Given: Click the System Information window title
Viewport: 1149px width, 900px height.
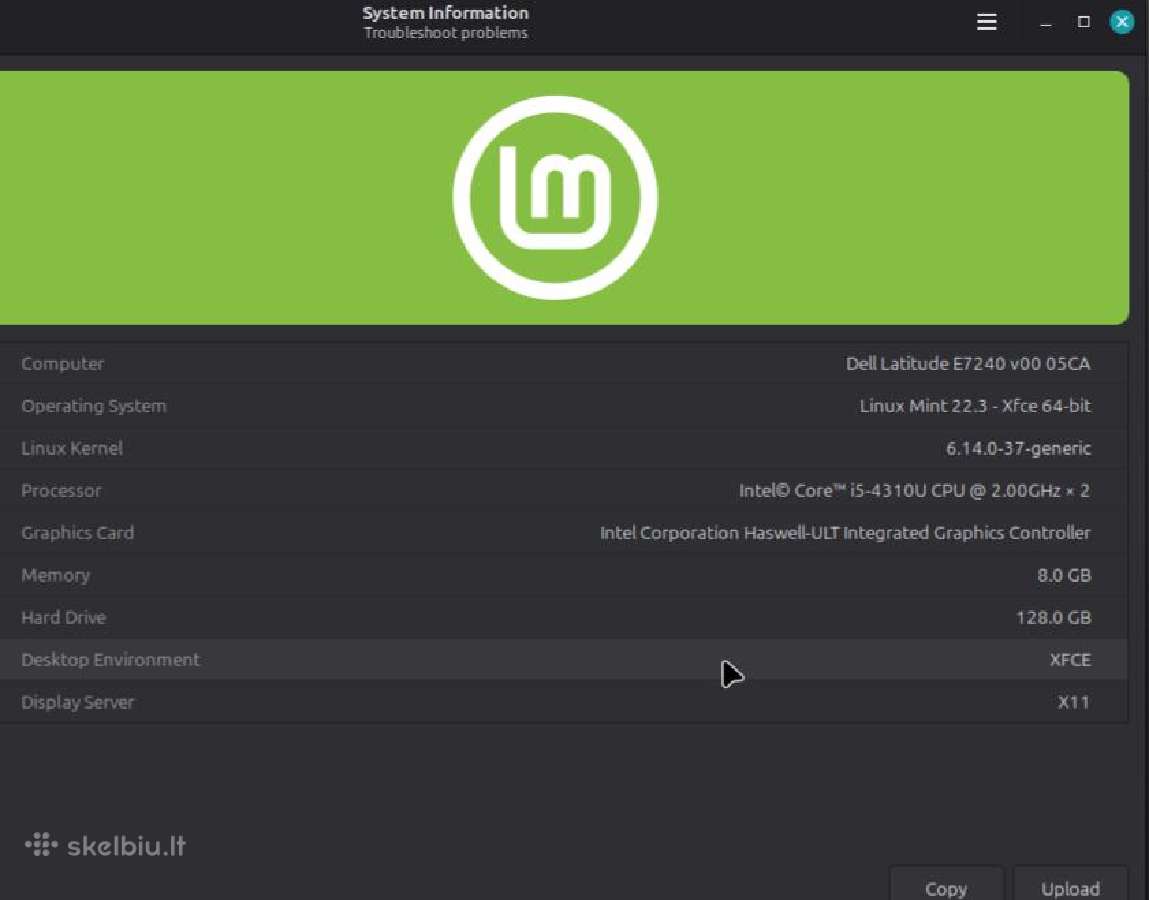Looking at the screenshot, I should [446, 12].
